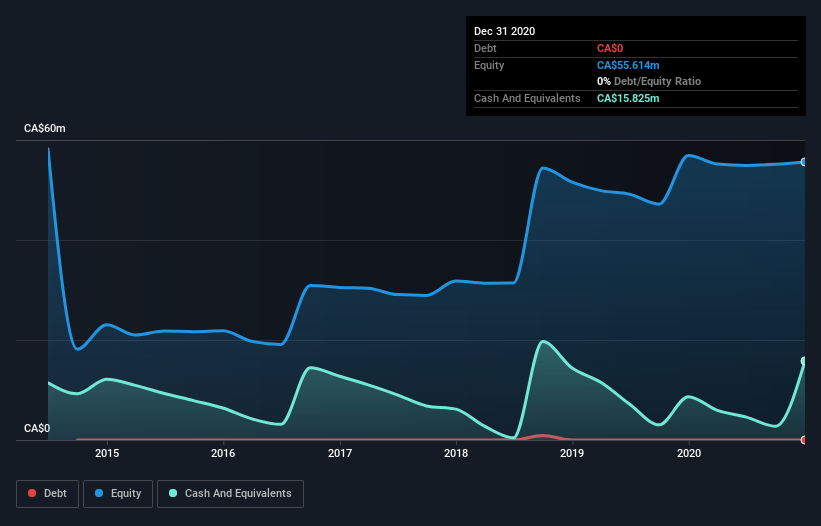Click the CA$60m y-axis label

coord(45,128)
